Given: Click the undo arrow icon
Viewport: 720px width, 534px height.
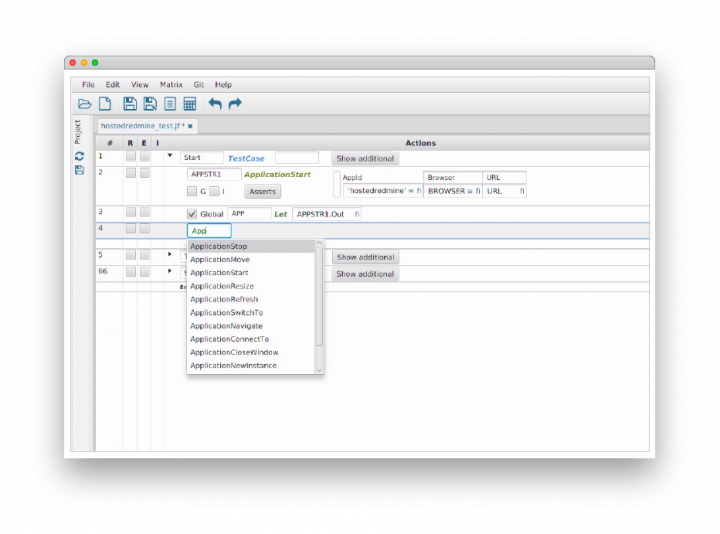Looking at the screenshot, I should pos(215,104).
